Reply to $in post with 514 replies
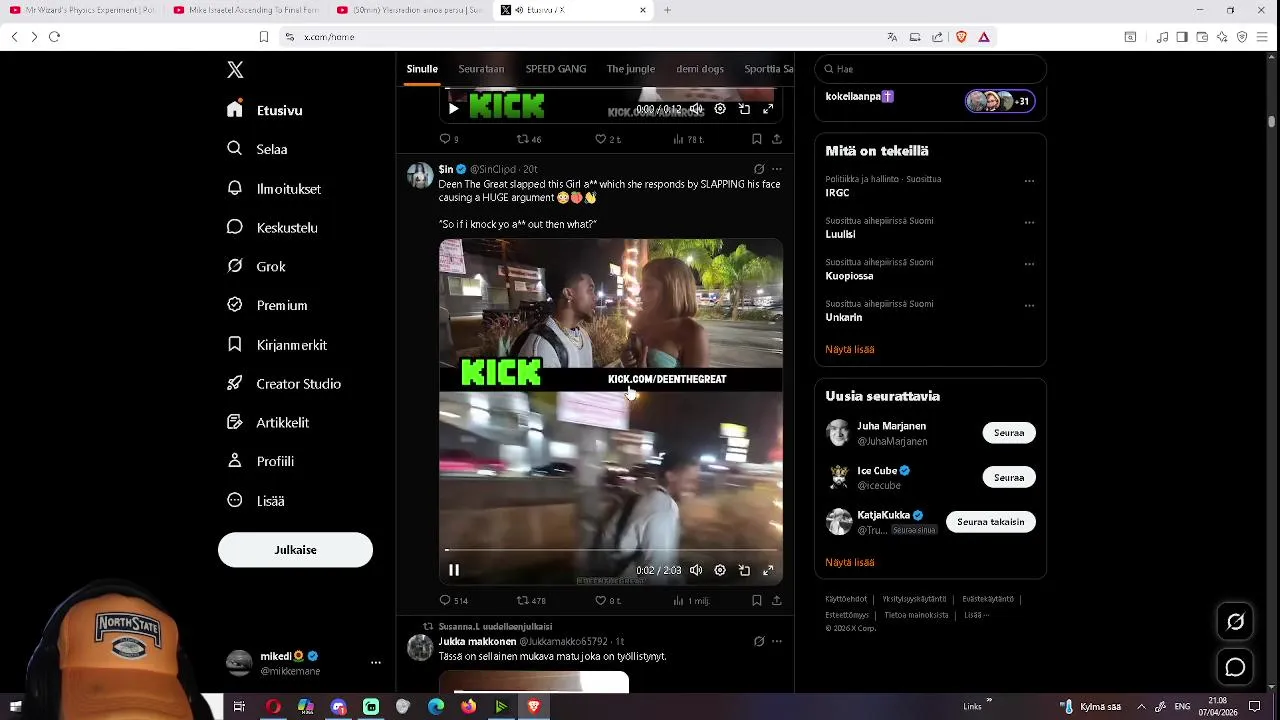The height and width of the screenshot is (720, 1280). (x=454, y=601)
